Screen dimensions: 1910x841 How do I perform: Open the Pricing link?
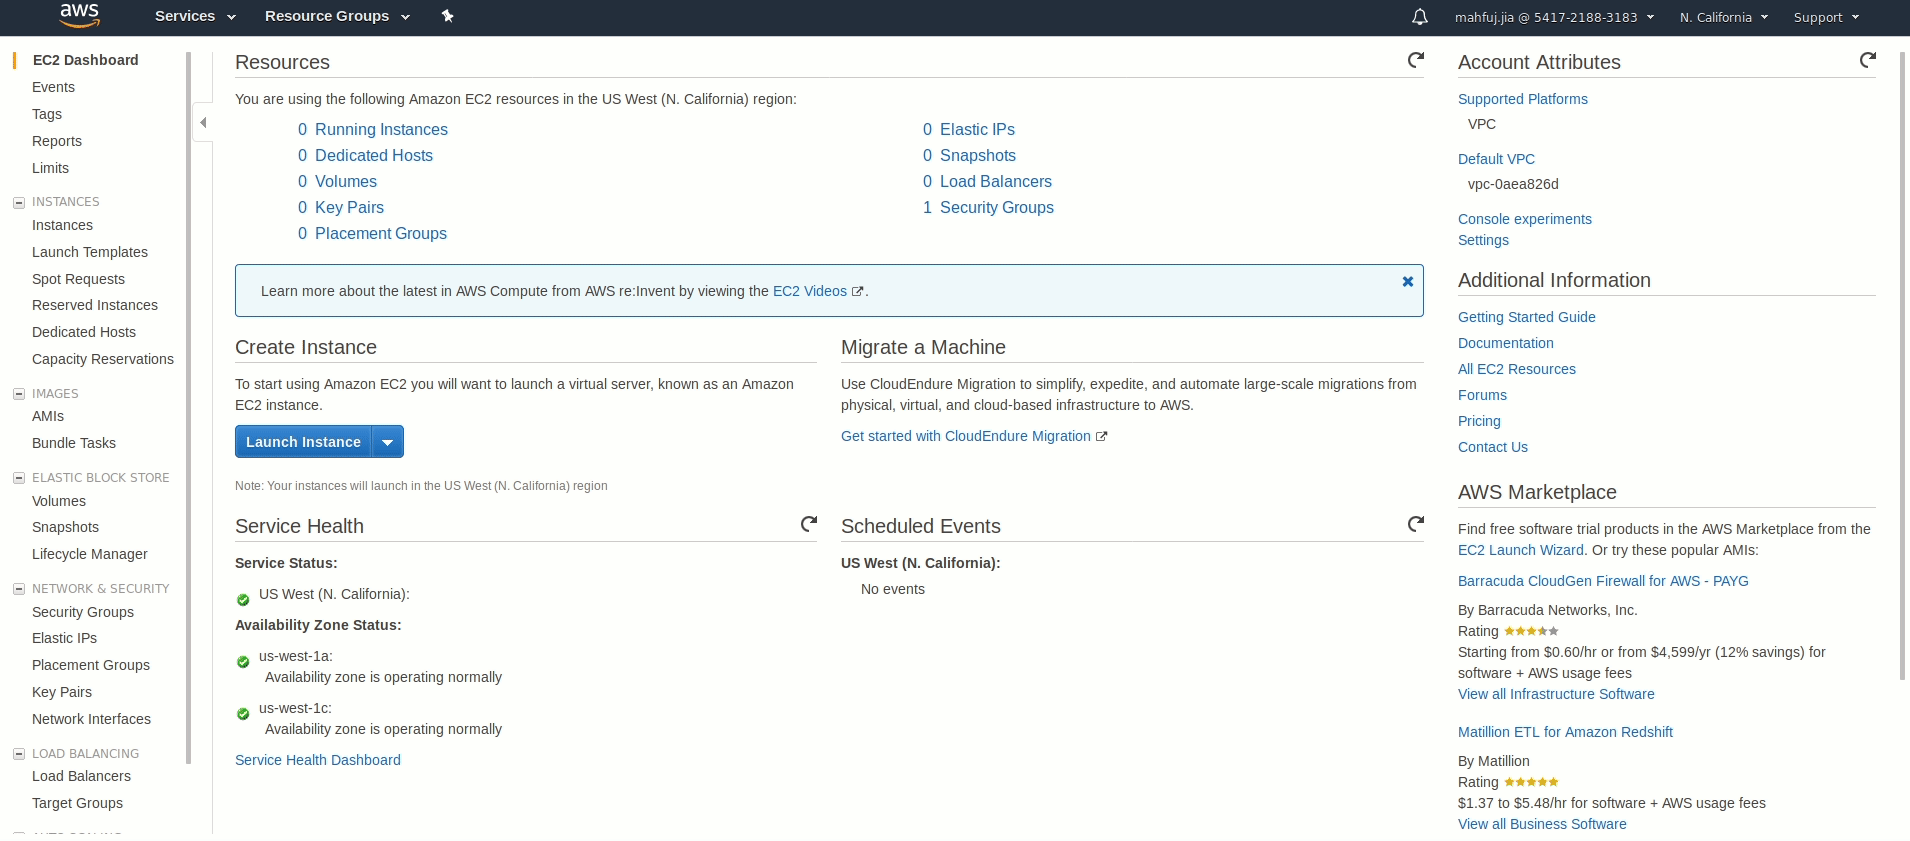click(1479, 421)
